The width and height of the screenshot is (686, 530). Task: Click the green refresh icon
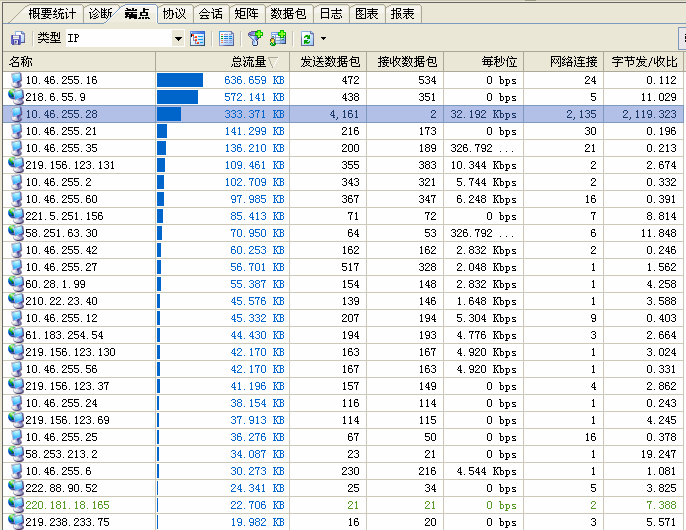click(306, 38)
